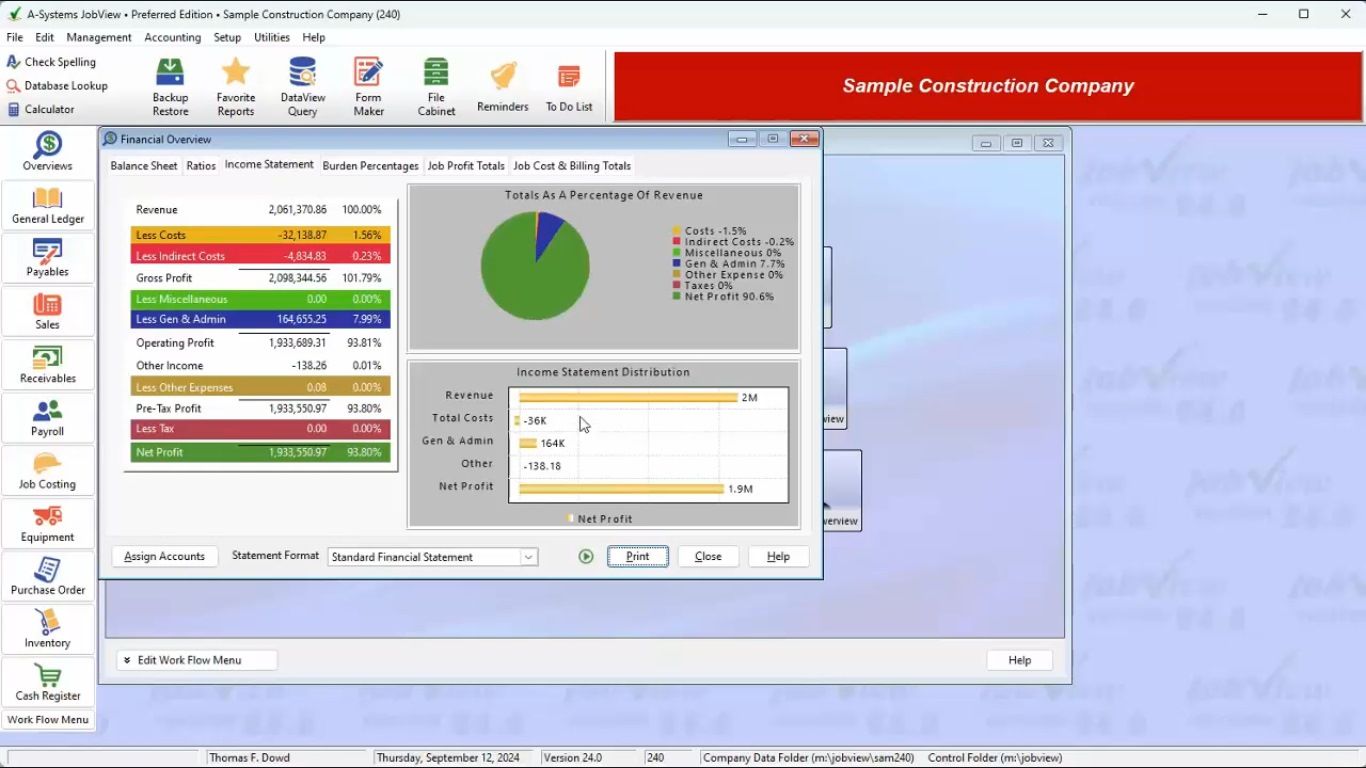Open the Cash Register module

[48, 682]
